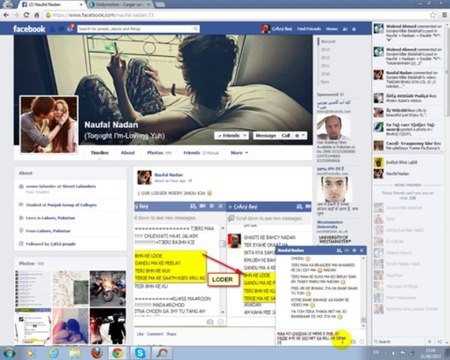
Task: Add friends to Naufal Nadan chat icon
Action: (339, 250)
